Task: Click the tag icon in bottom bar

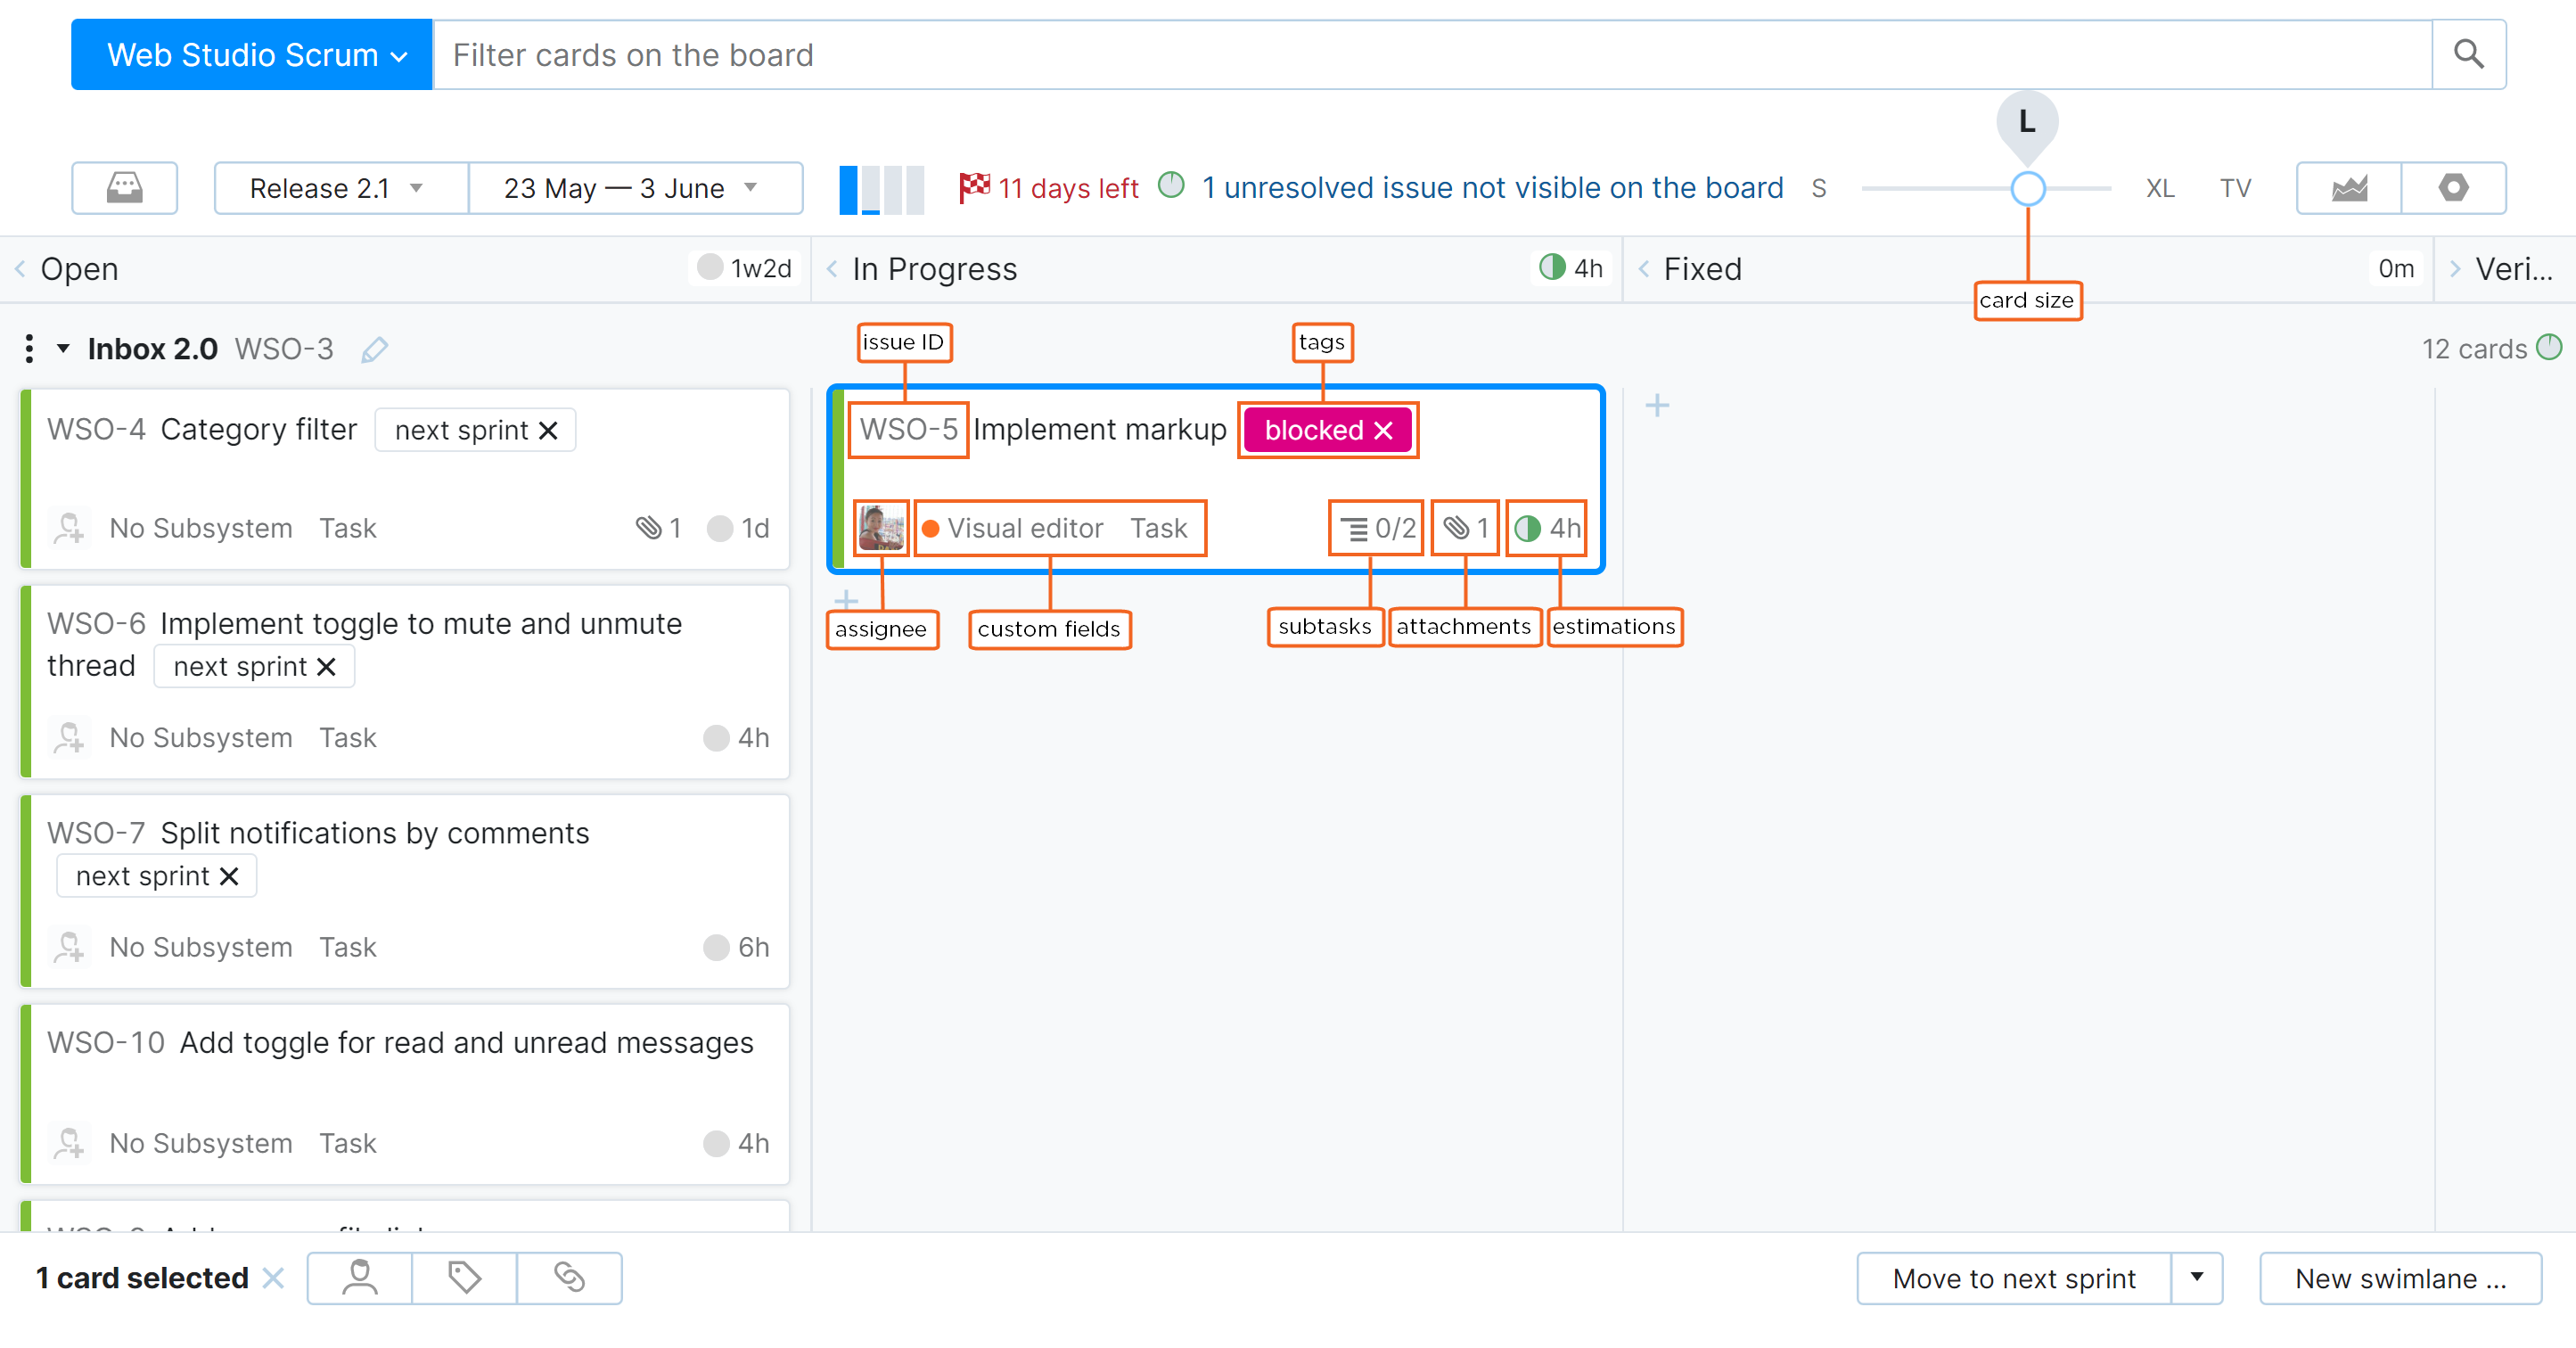Action: tap(464, 1277)
